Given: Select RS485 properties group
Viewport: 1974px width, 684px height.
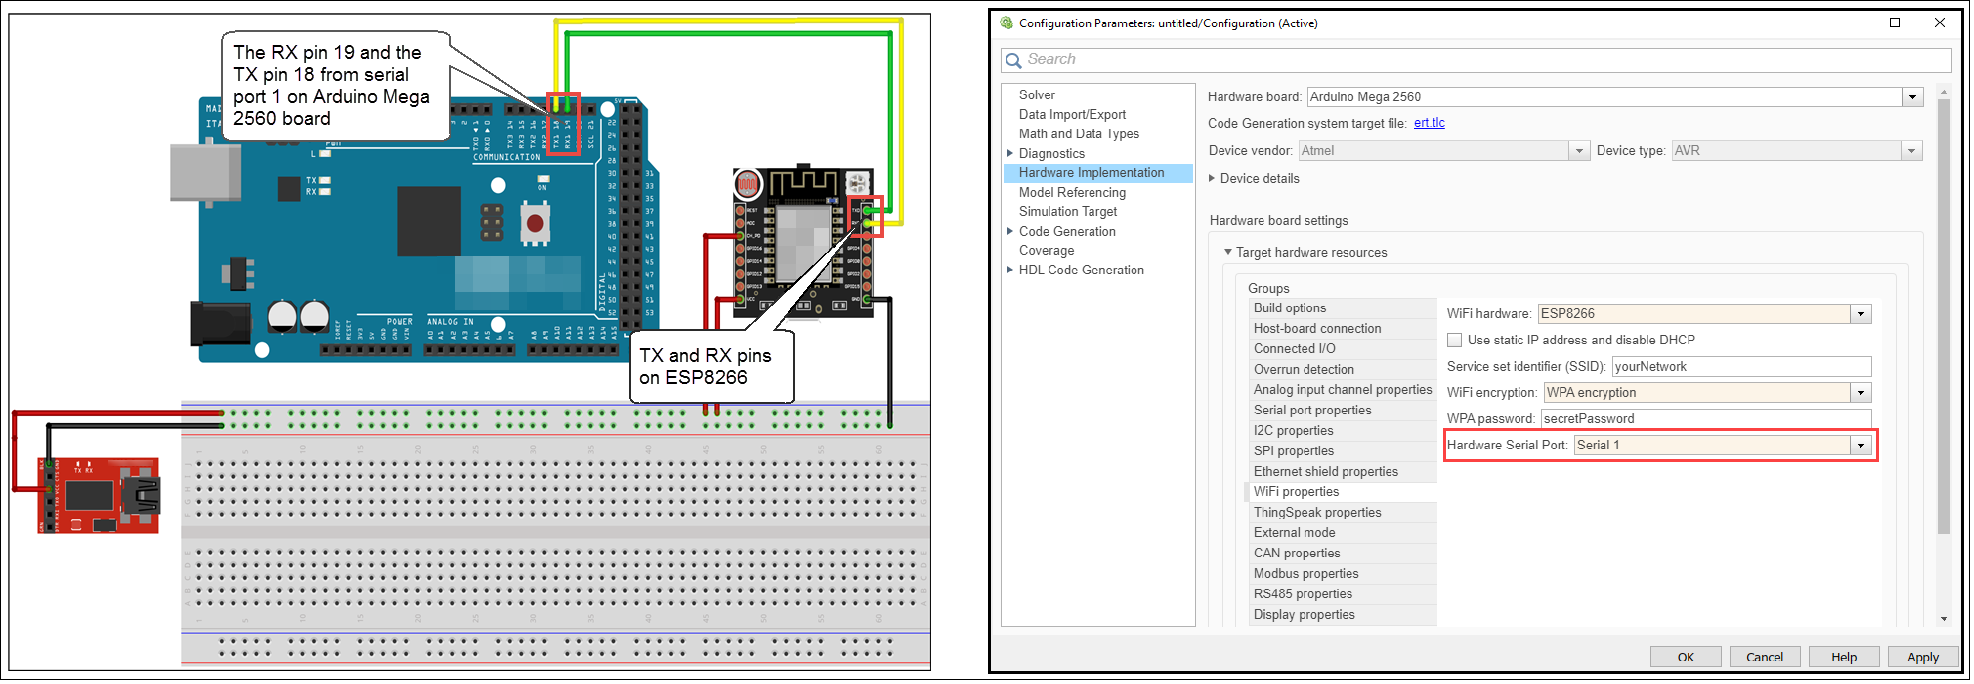Looking at the screenshot, I should (x=1341, y=594).
